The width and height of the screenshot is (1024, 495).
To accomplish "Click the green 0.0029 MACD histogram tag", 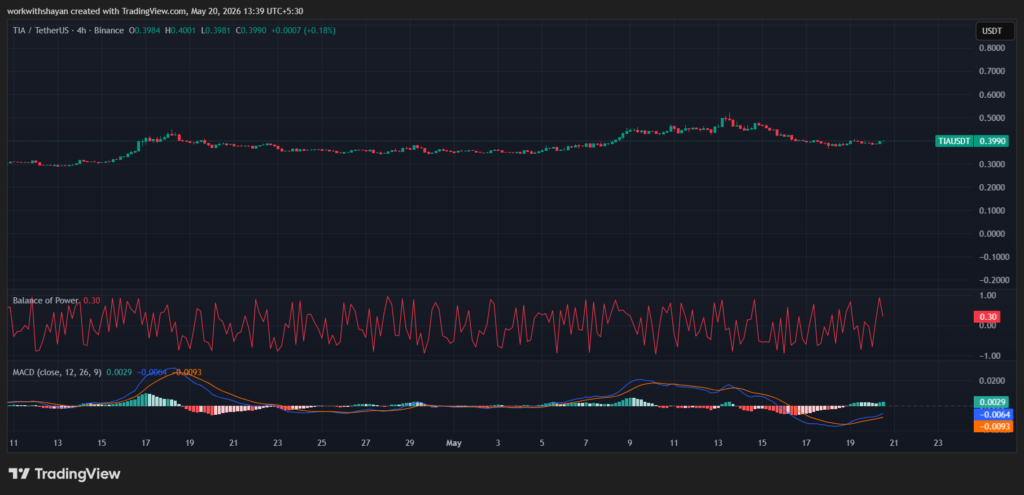I will point(991,402).
